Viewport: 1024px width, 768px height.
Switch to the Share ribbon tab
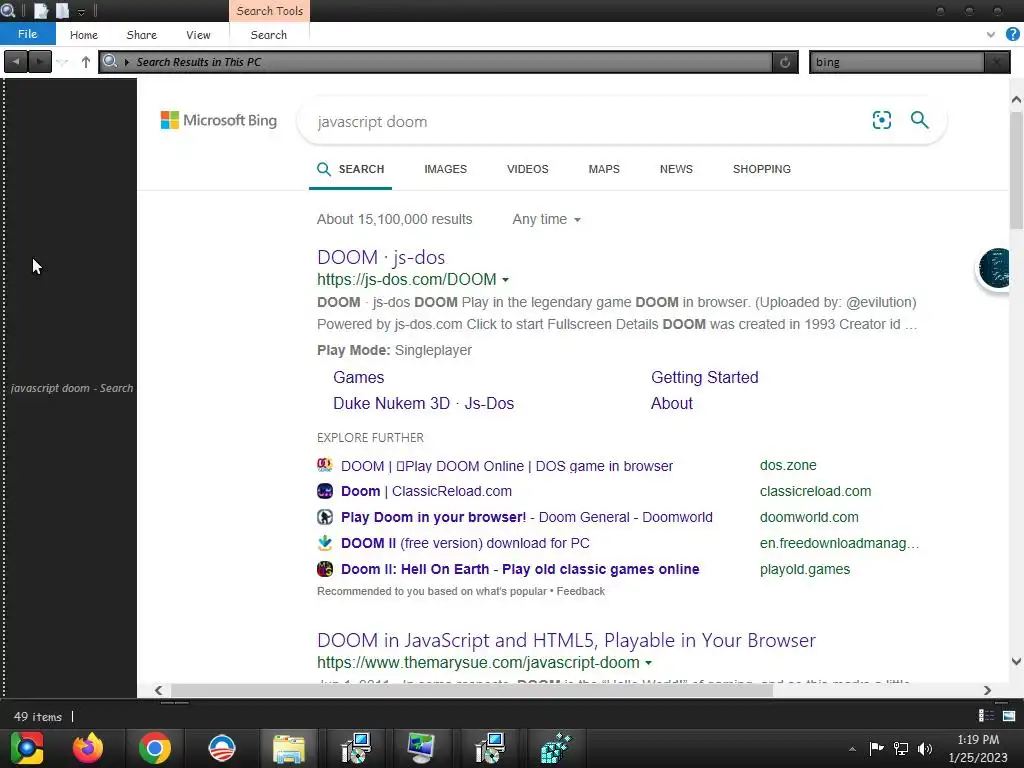(x=142, y=35)
